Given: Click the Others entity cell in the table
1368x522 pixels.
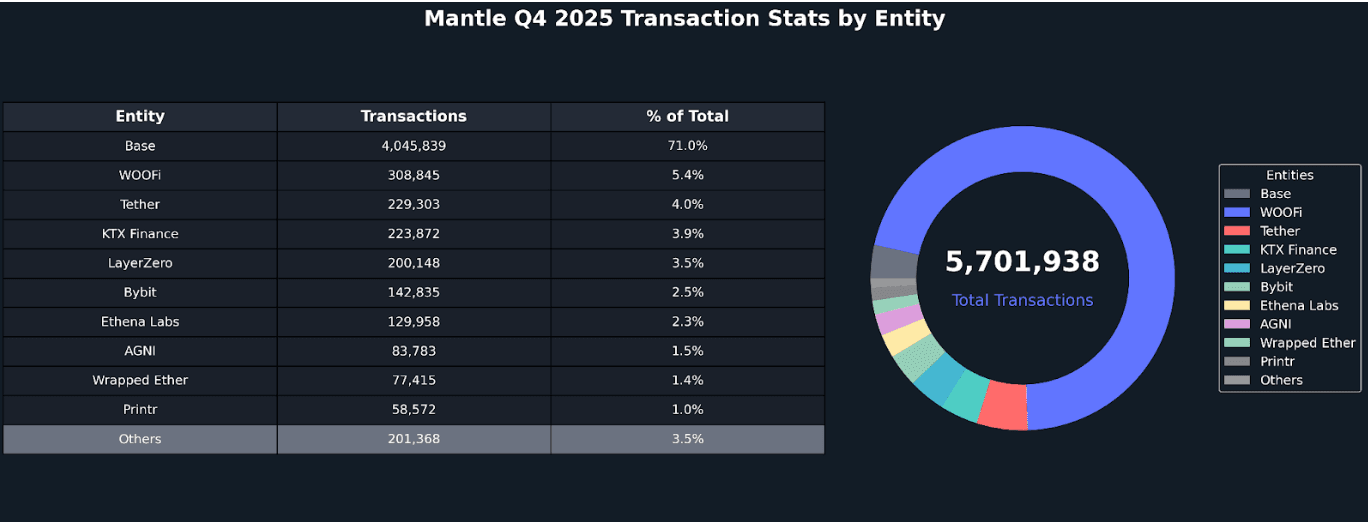Looking at the screenshot, I should tap(140, 439).
